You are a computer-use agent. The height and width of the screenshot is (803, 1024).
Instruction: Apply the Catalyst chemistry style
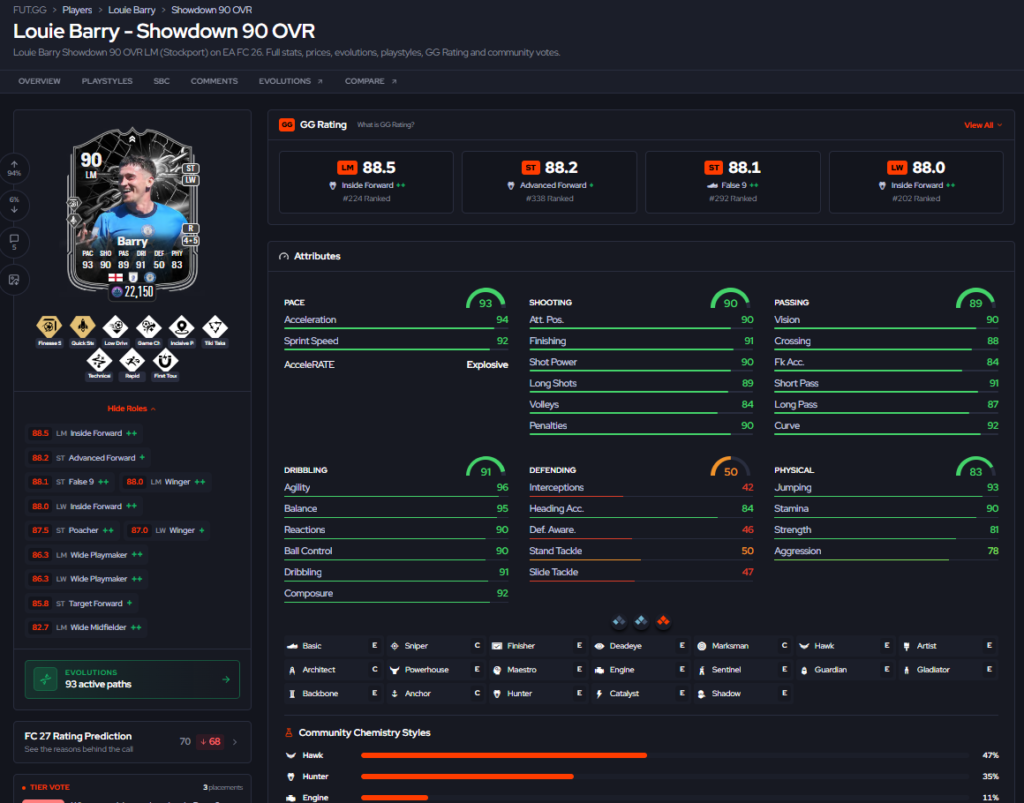(x=641, y=693)
